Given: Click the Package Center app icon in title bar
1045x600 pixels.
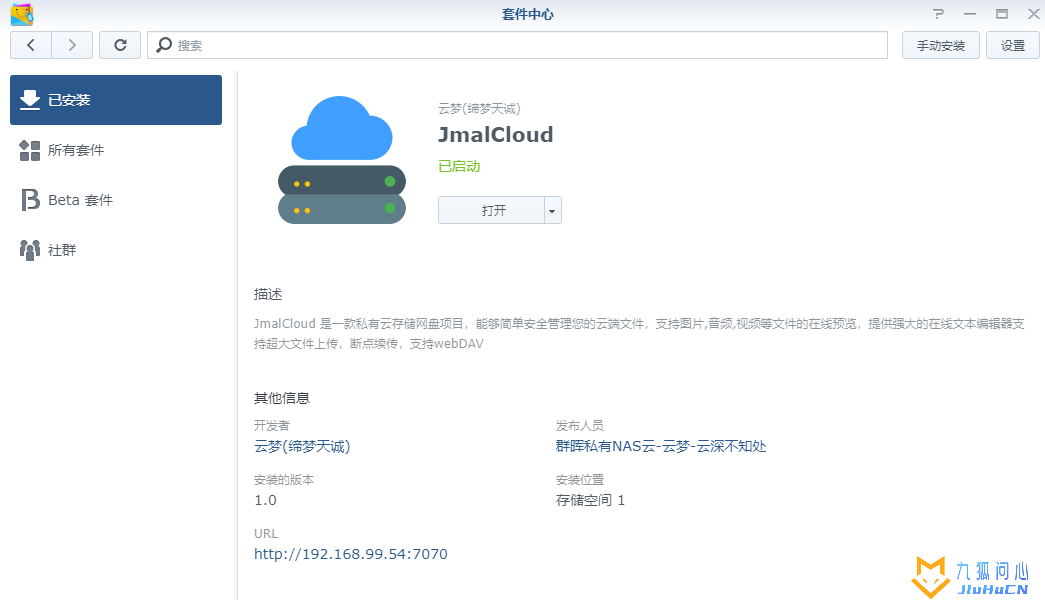Looking at the screenshot, I should [x=22, y=14].
